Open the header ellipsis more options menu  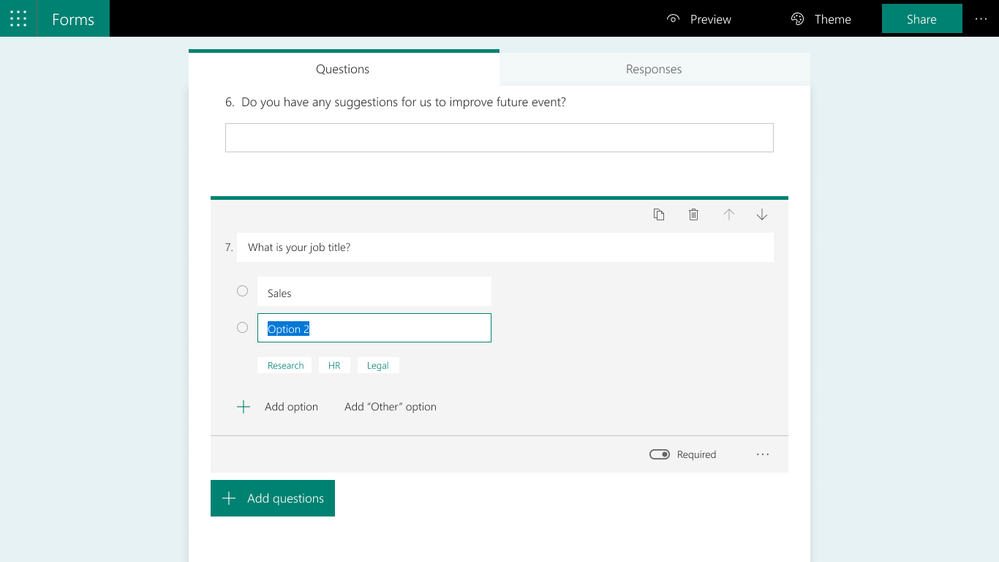point(981,19)
